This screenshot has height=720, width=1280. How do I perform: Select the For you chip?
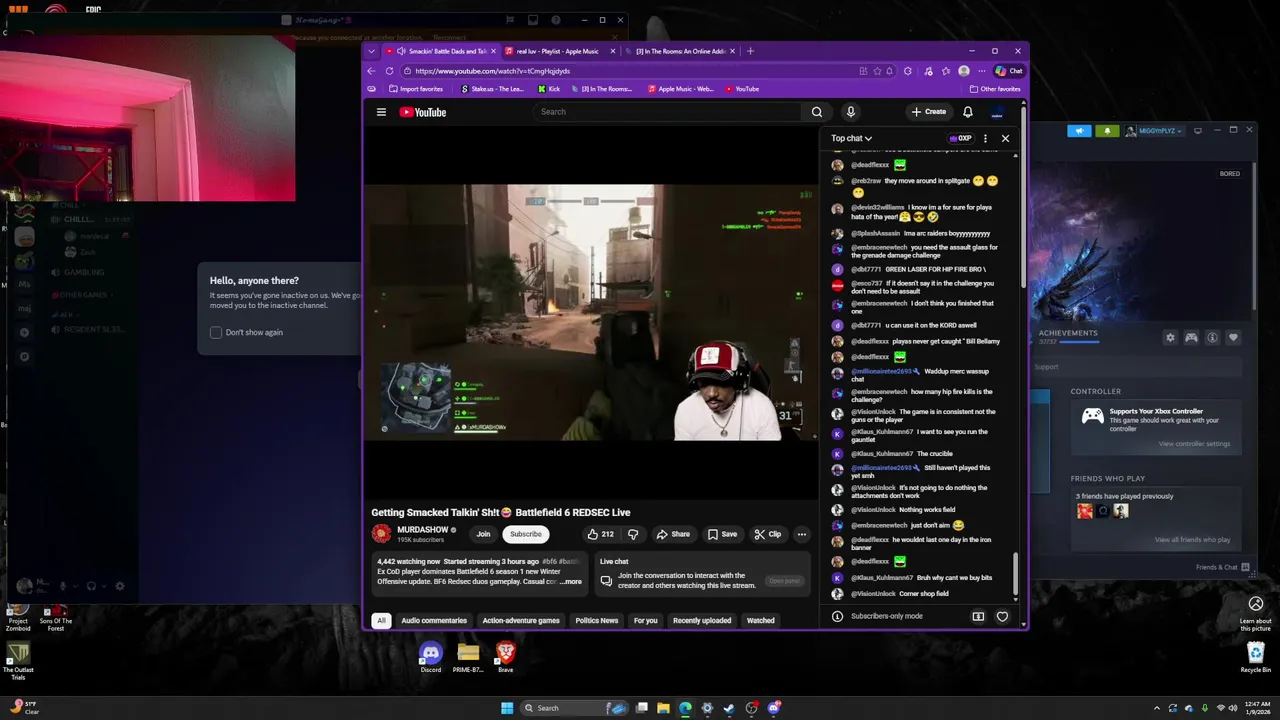click(646, 620)
